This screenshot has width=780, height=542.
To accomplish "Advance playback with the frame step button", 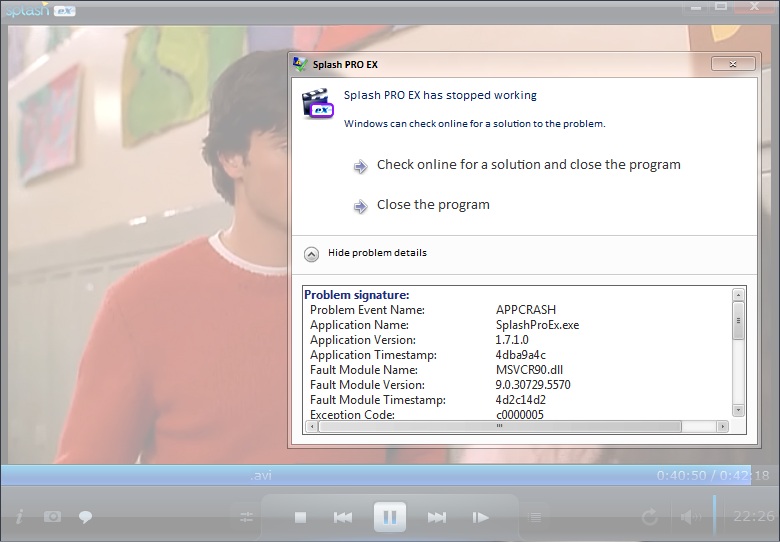I will (x=480, y=518).
